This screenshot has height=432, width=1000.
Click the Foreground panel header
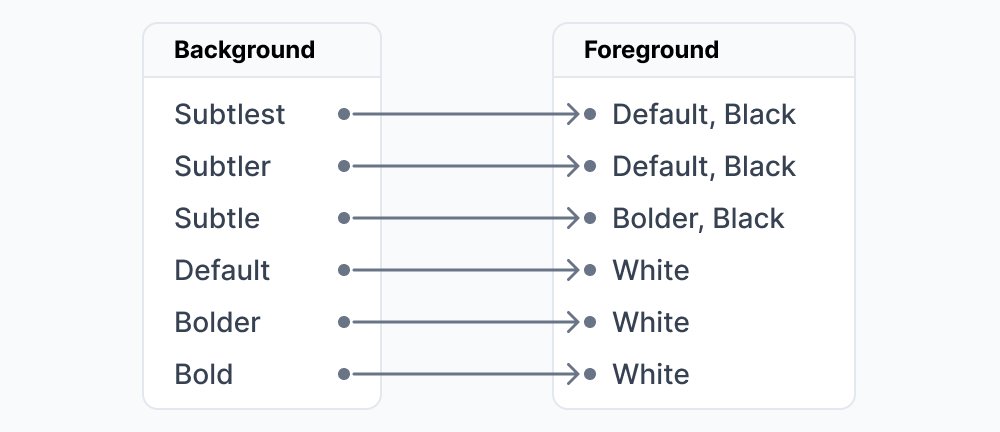[x=703, y=50]
